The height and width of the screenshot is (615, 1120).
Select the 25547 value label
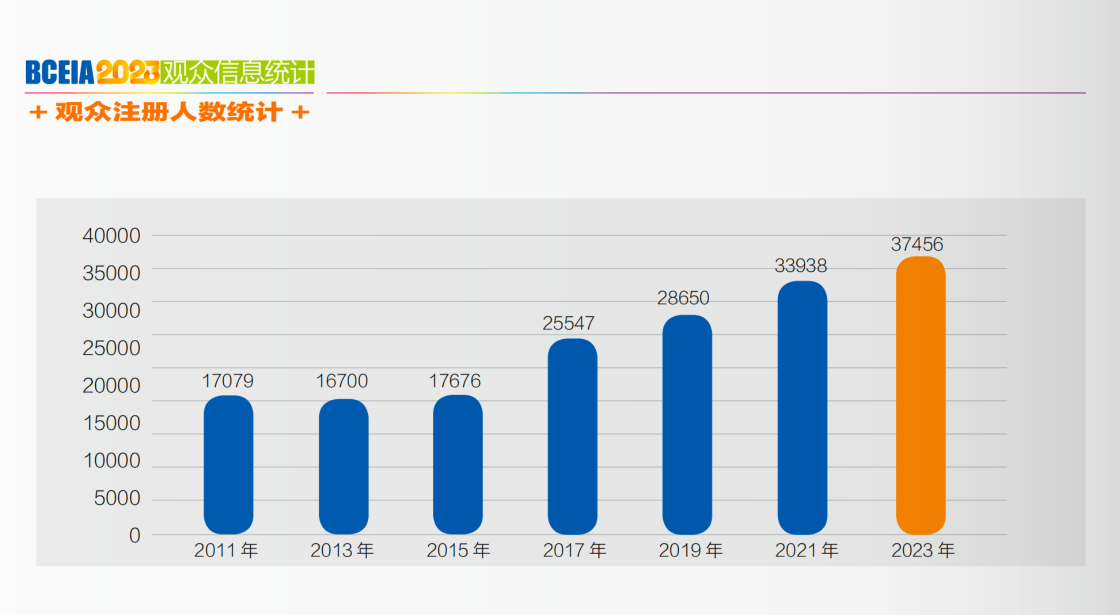(x=568, y=323)
